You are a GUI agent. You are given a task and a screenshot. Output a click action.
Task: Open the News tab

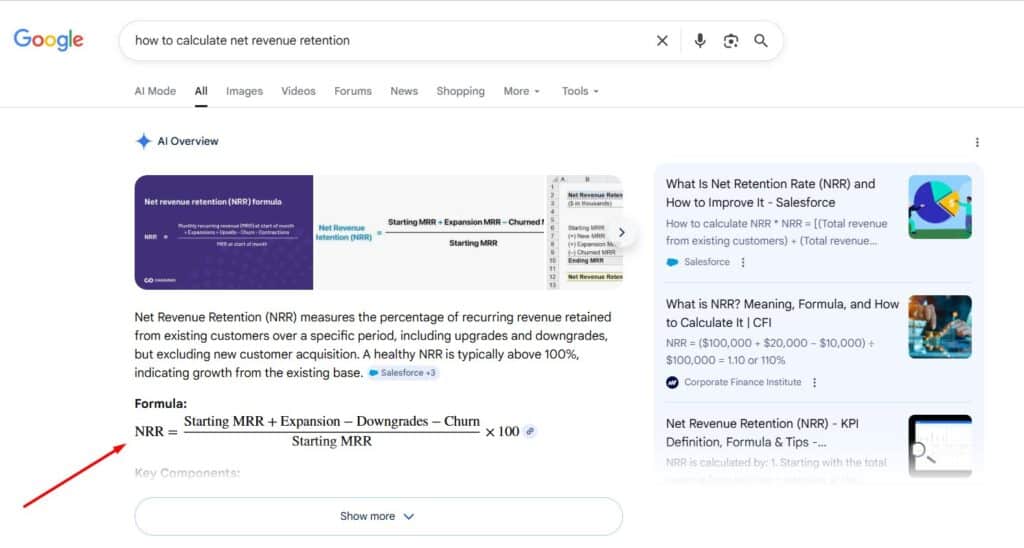click(x=404, y=91)
